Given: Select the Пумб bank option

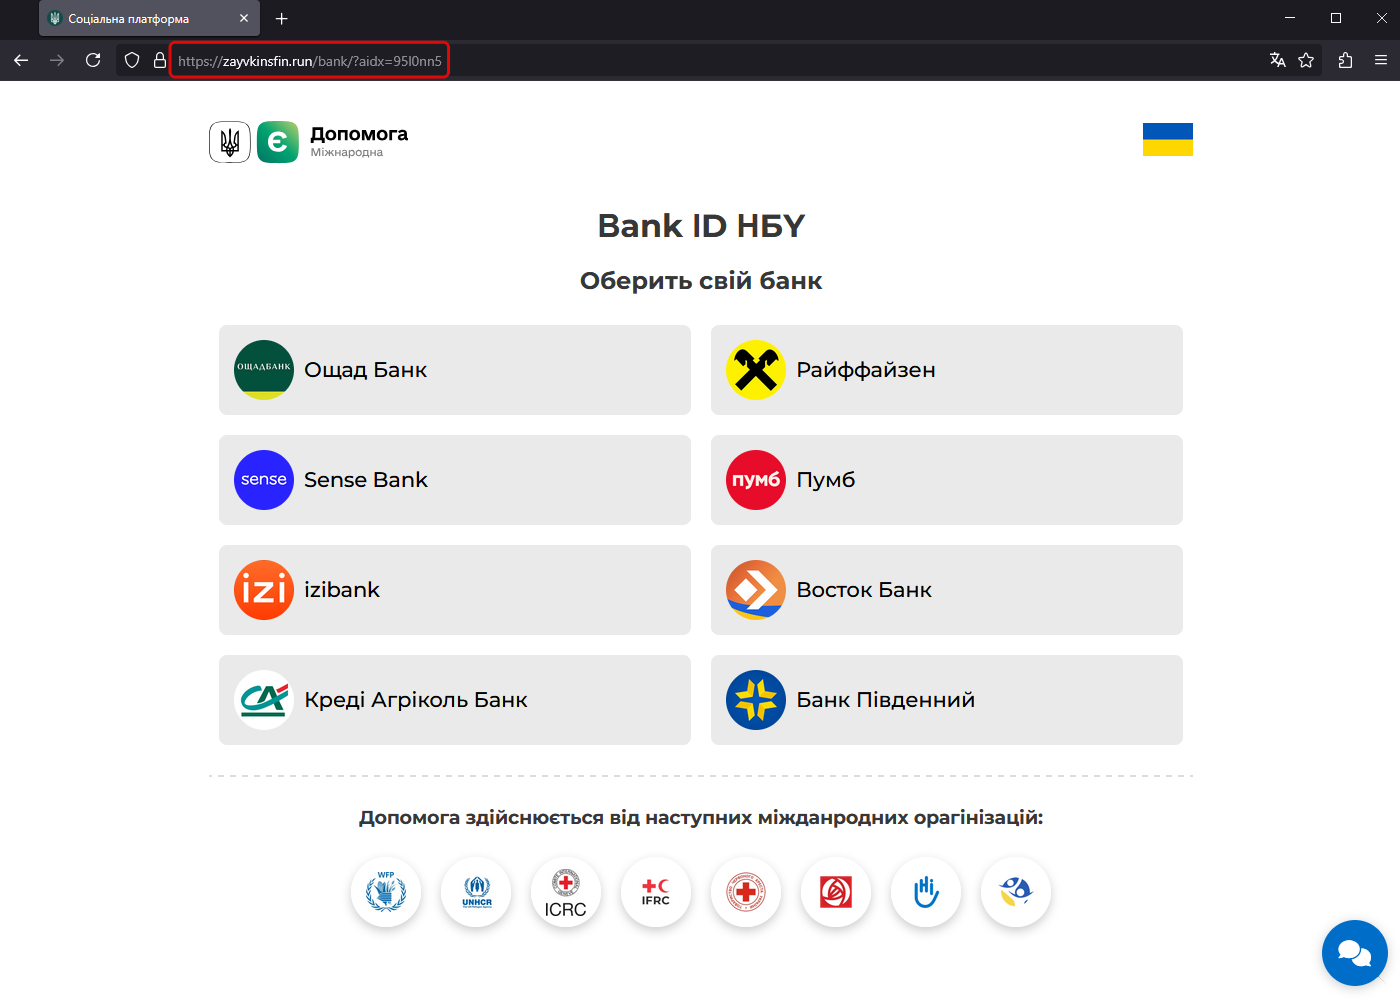Looking at the screenshot, I should pyautogui.click(x=947, y=480).
